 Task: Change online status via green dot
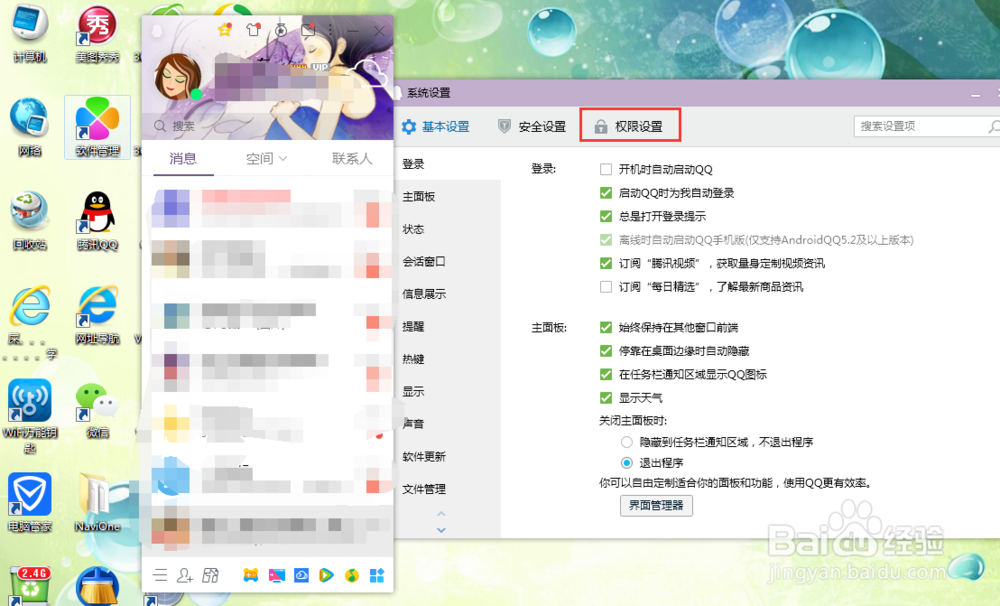[x=196, y=94]
